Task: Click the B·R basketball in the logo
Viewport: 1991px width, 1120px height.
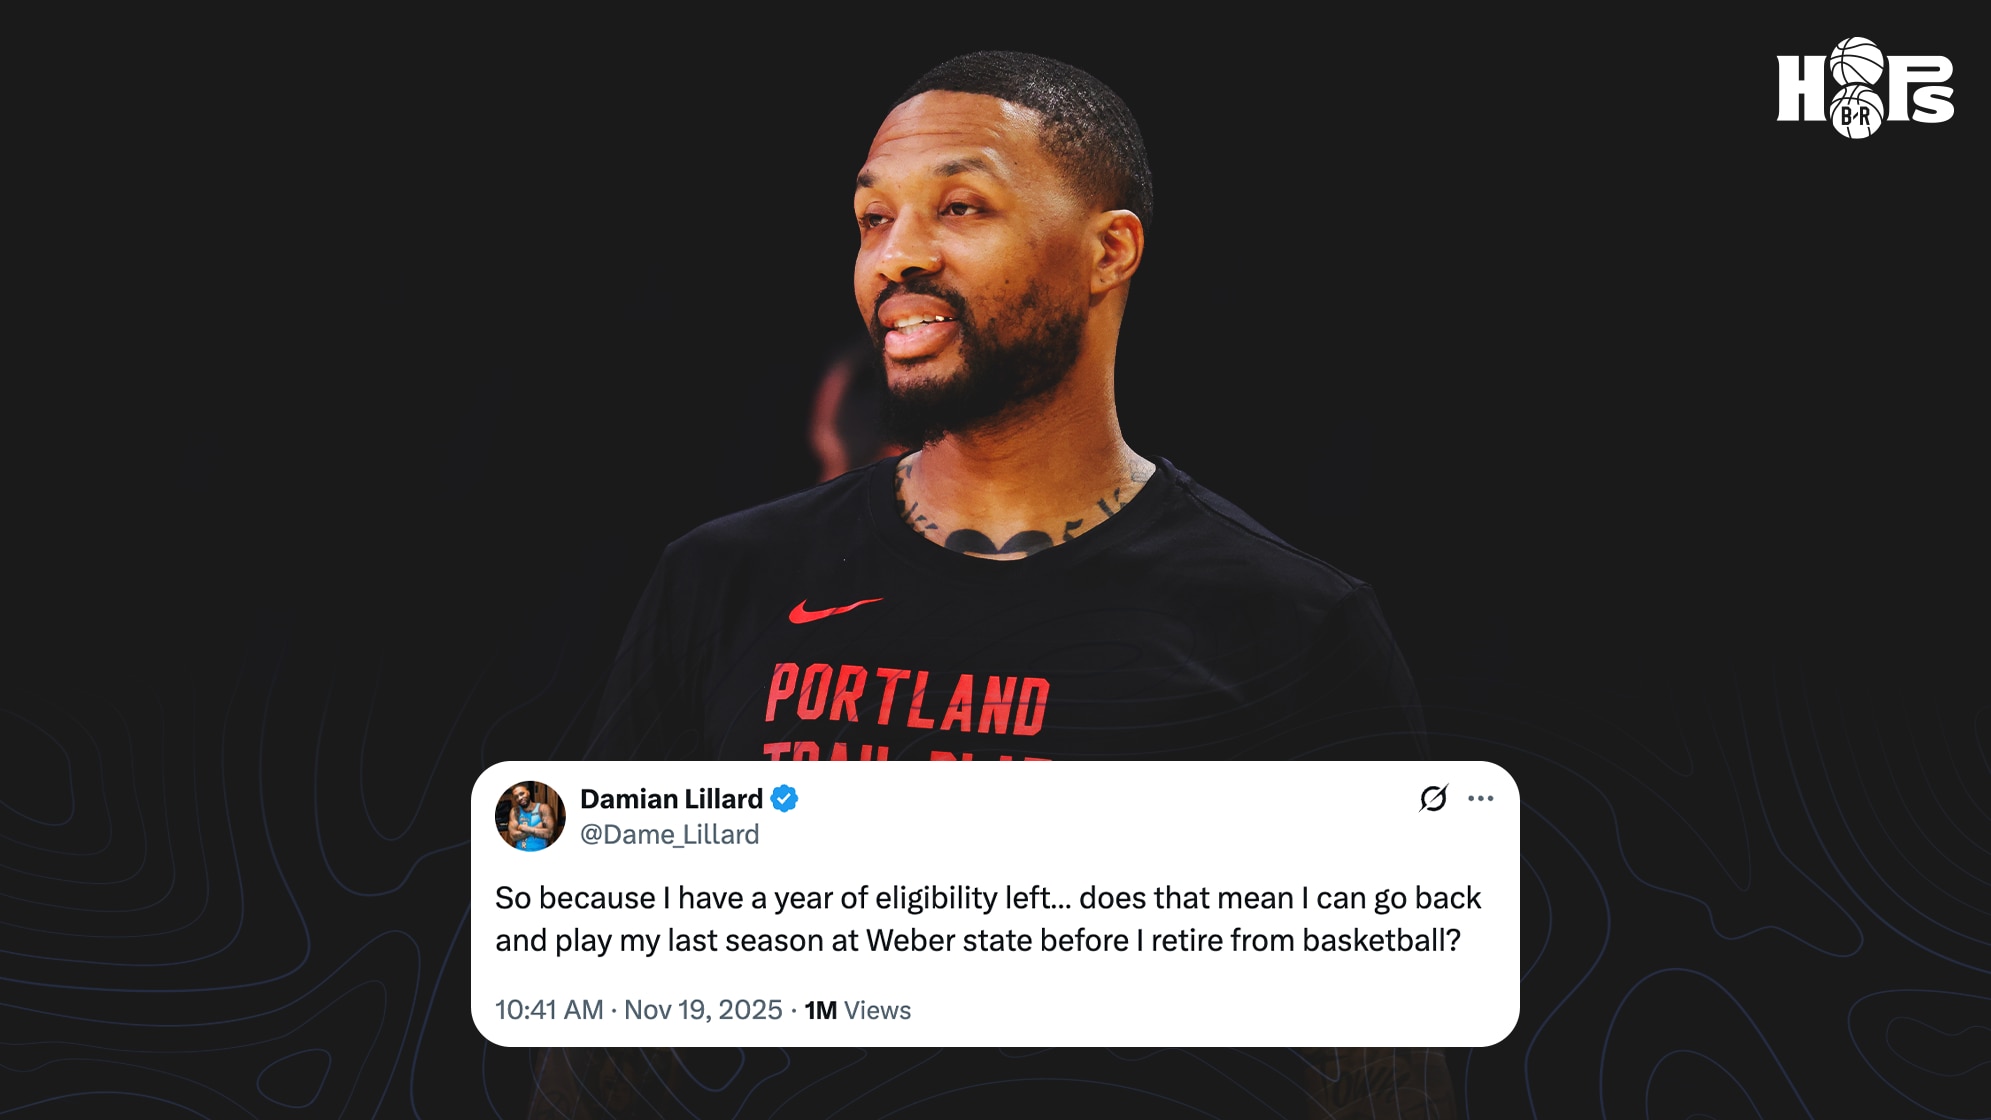Action: 1857,113
